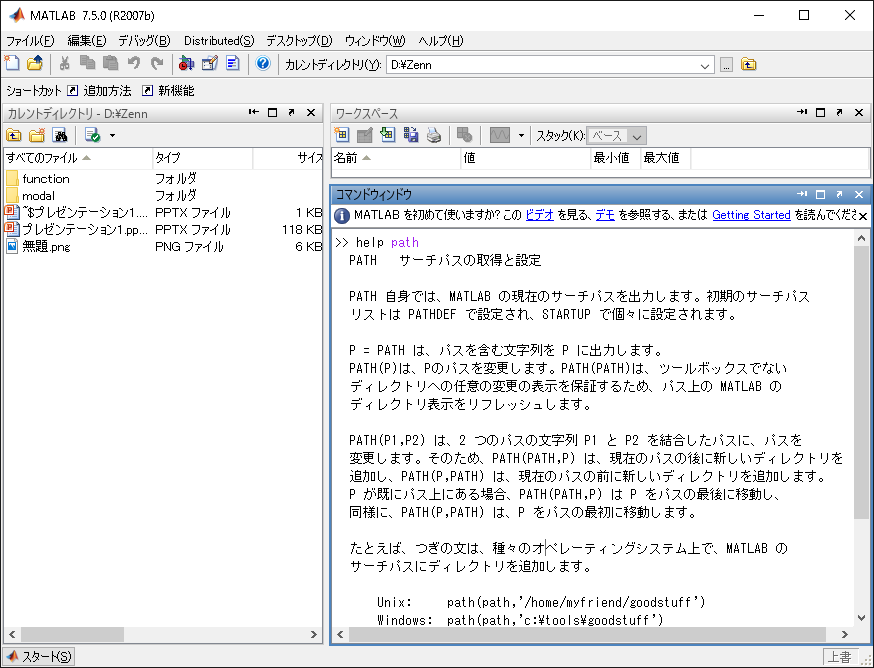Click the Print workspace icon
This screenshot has width=874, height=668.
pos(434,135)
